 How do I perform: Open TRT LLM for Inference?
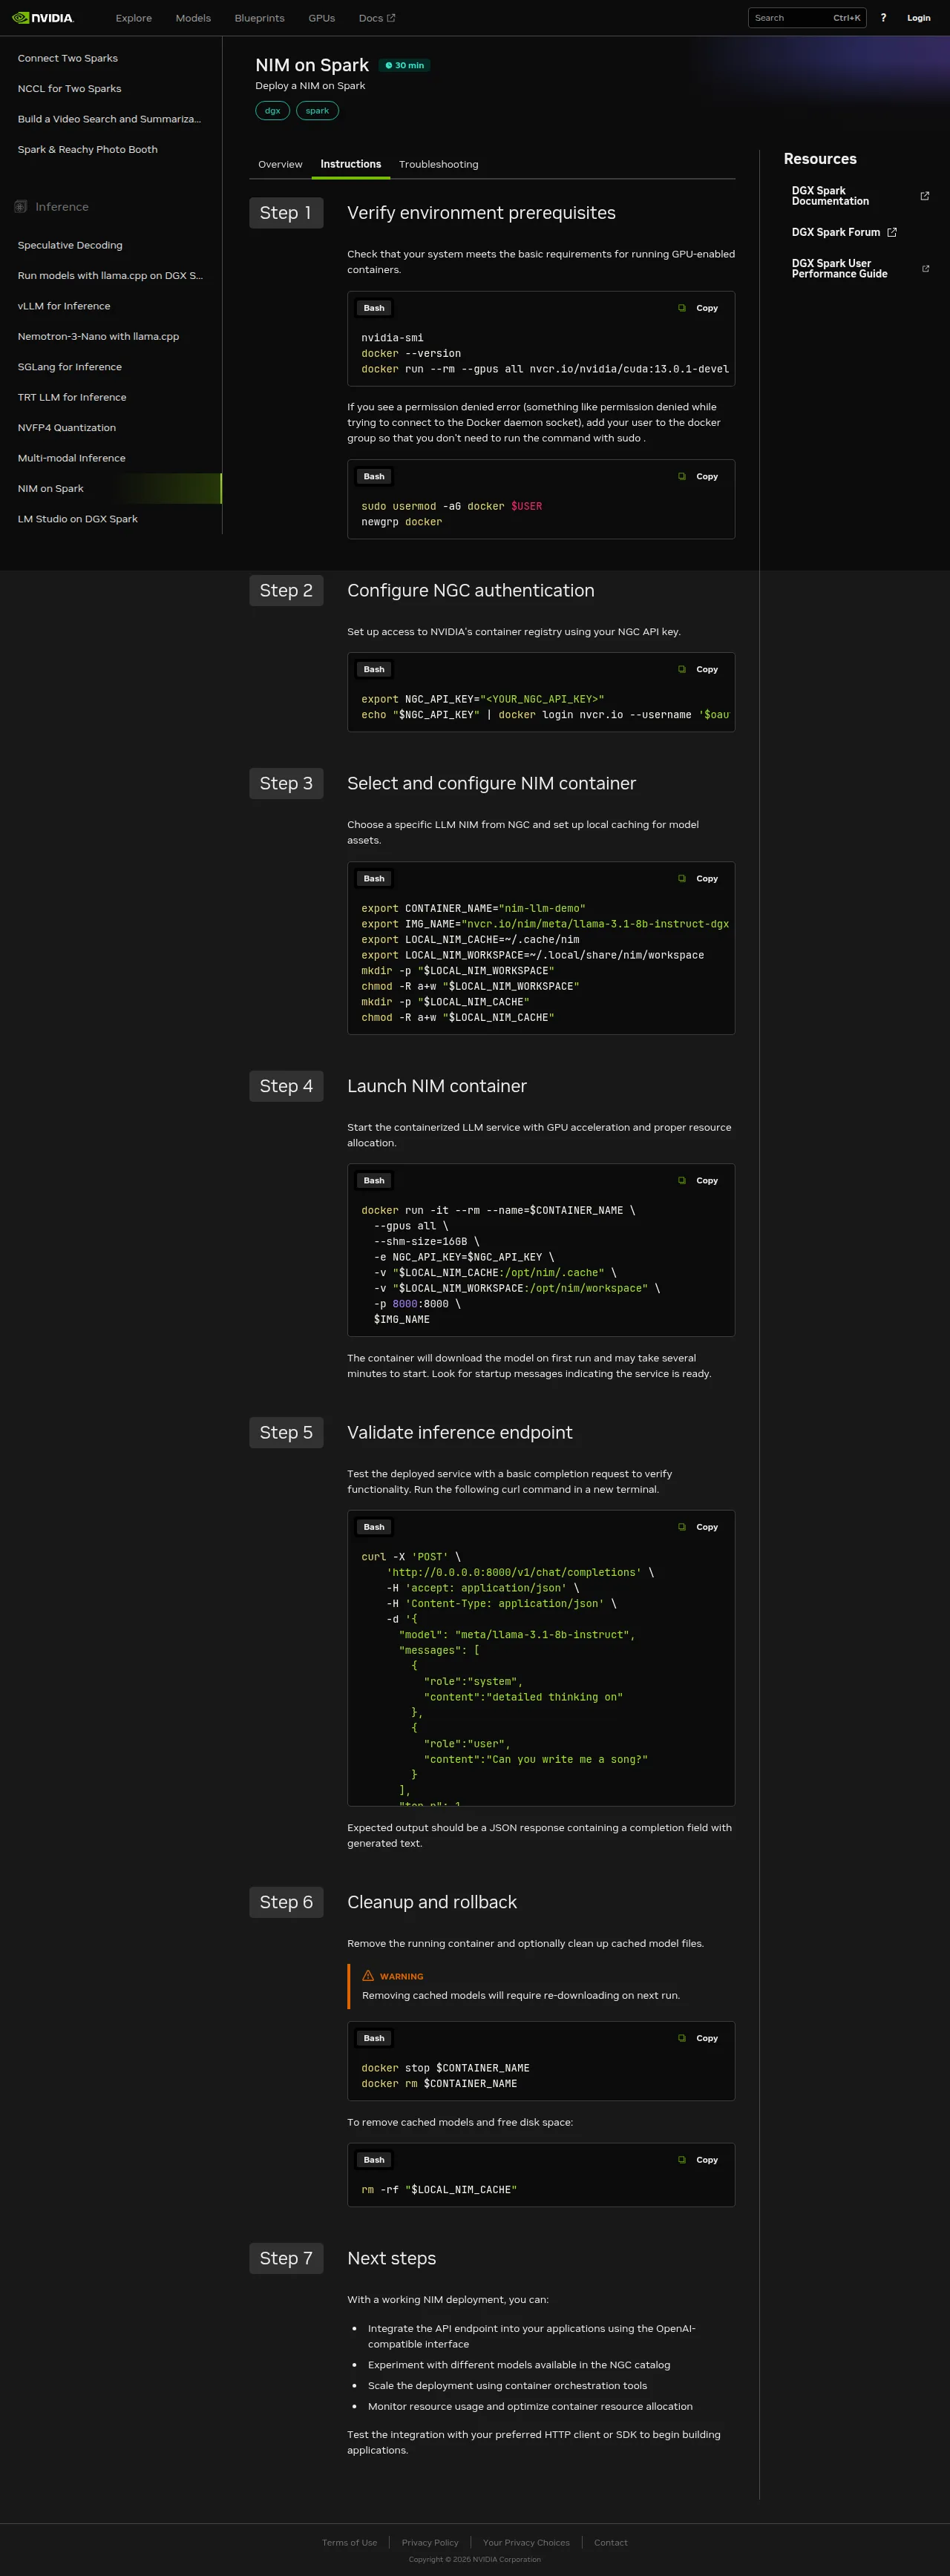coord(72,397)
